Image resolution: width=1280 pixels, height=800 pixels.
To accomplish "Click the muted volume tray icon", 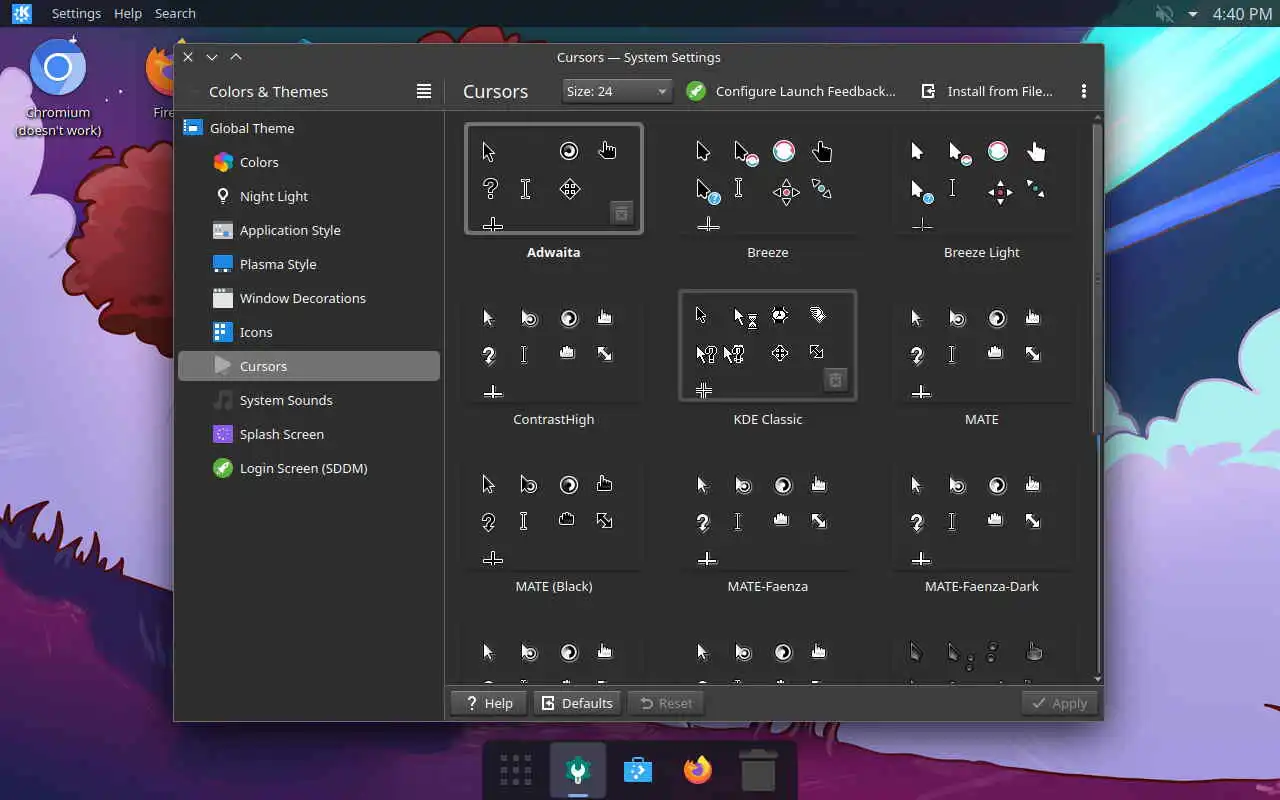I will 1164,14.
